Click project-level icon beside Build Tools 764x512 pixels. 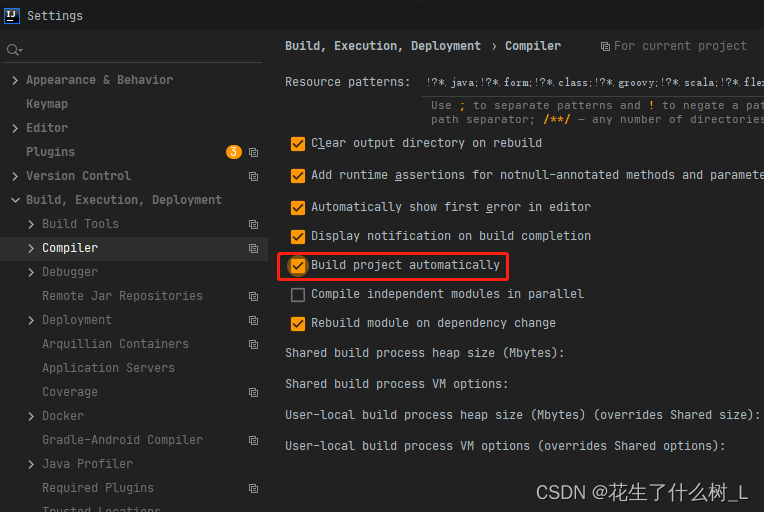(254, 225)
